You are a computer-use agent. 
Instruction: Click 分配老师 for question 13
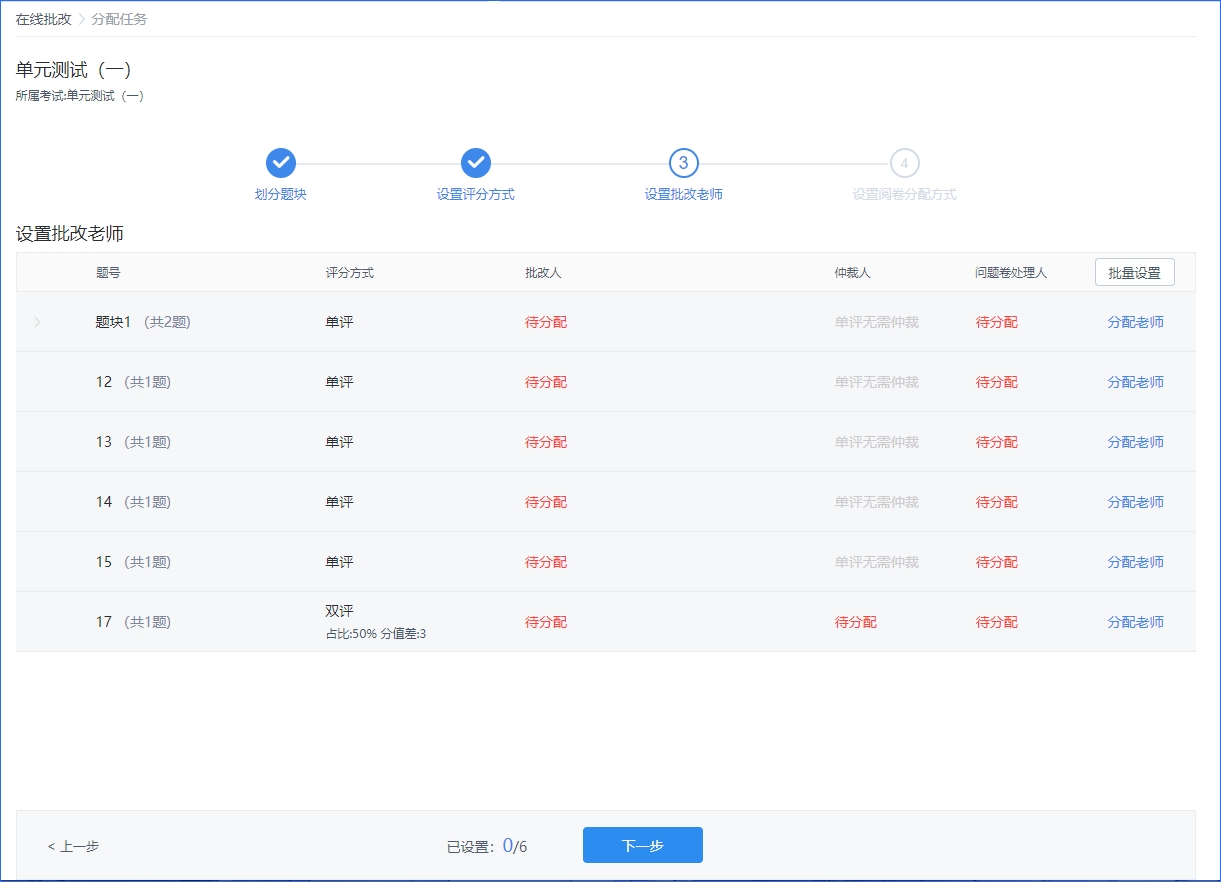click(1135, 442)
